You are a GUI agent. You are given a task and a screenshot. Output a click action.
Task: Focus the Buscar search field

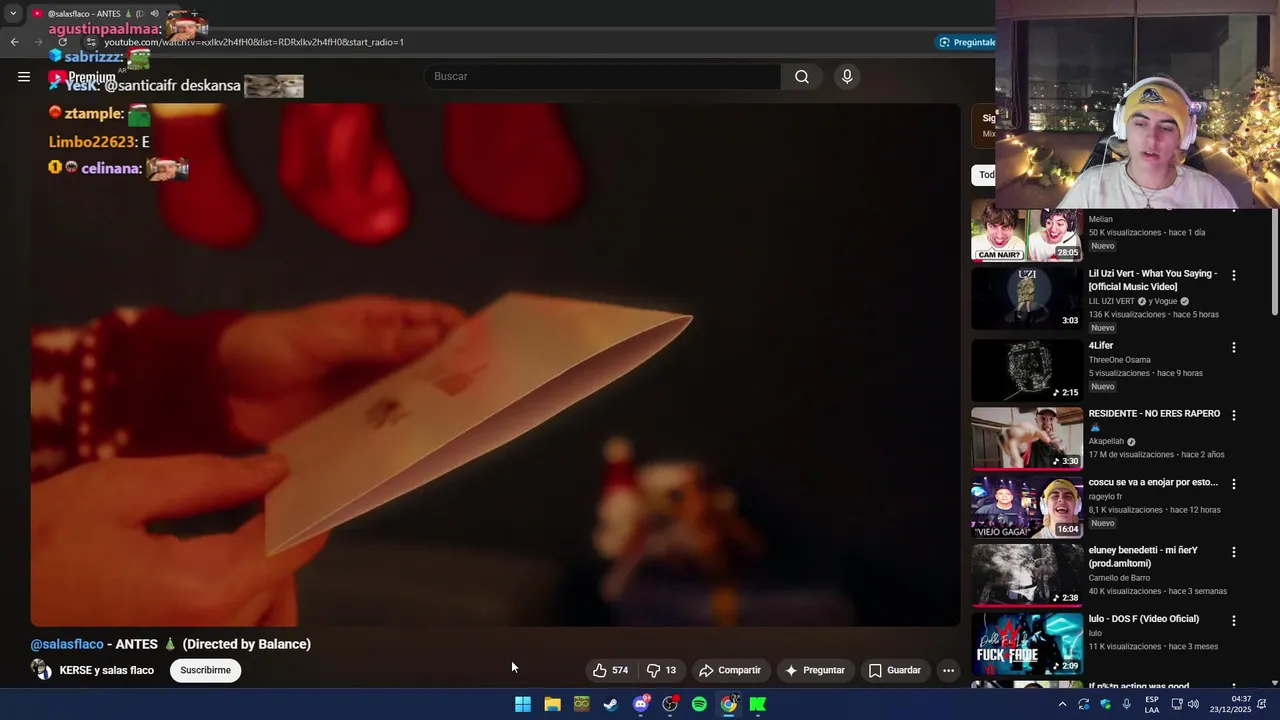(603, 77)
